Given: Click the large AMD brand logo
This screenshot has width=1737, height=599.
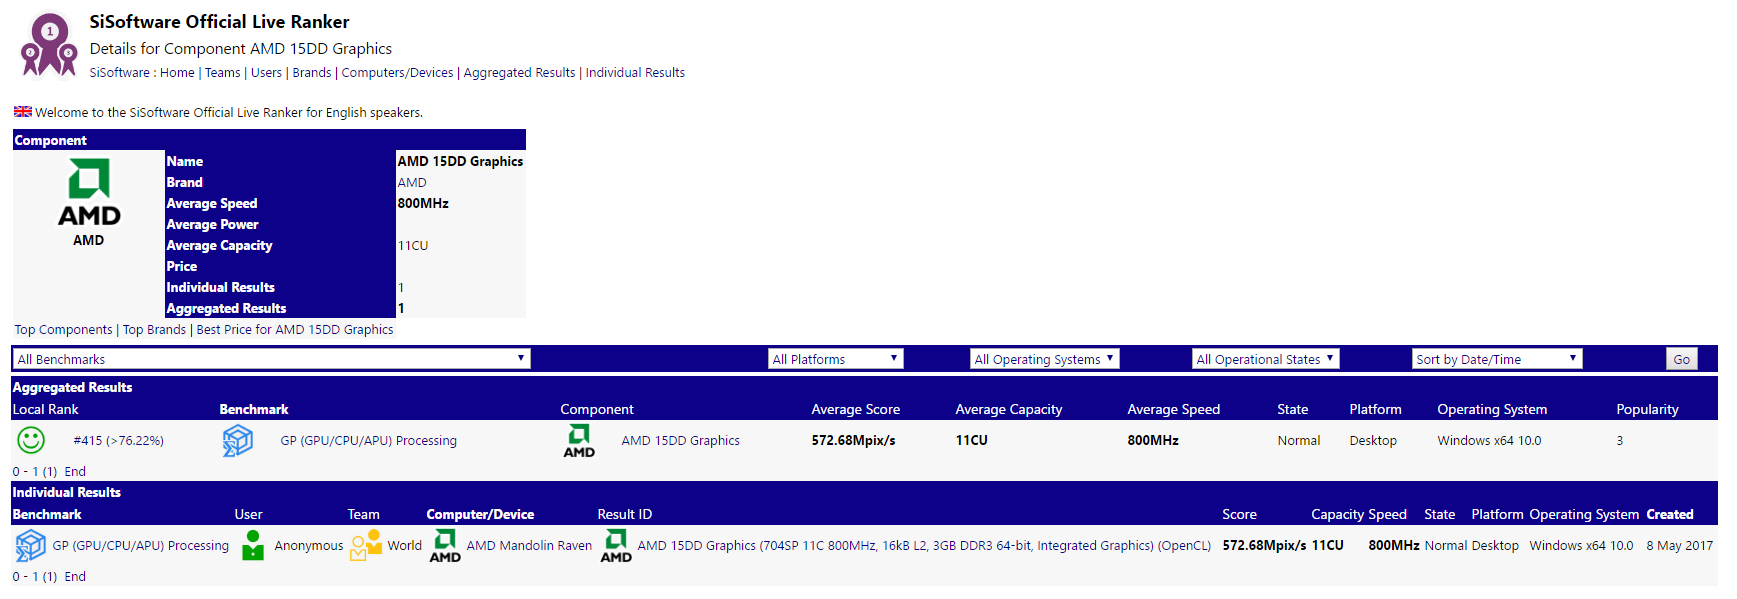Looking at the screenshot, I should pos(89,192).
